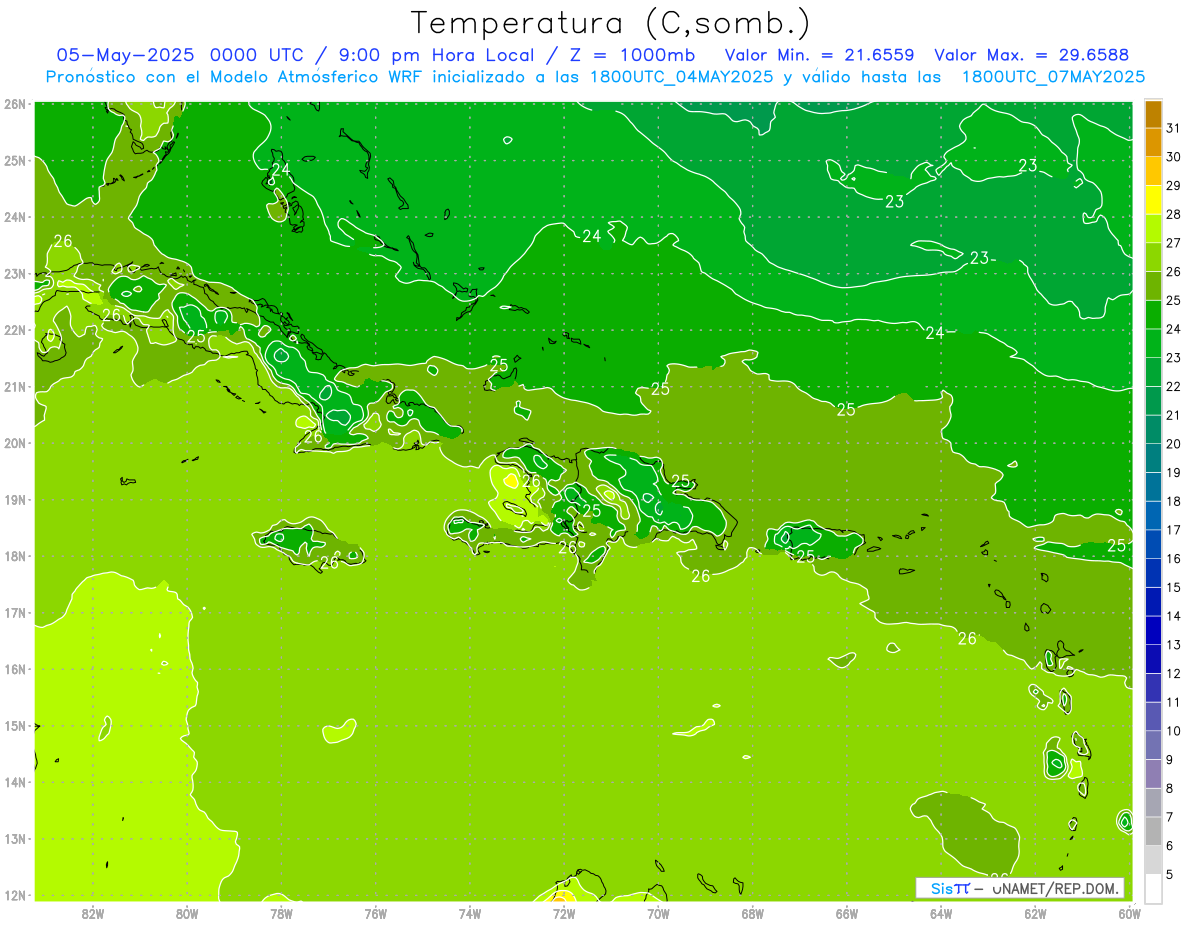Click the purple swatch between 9 and 10
The image size is (1200, 927).
pyautogui.click(x=1153, y=745)
